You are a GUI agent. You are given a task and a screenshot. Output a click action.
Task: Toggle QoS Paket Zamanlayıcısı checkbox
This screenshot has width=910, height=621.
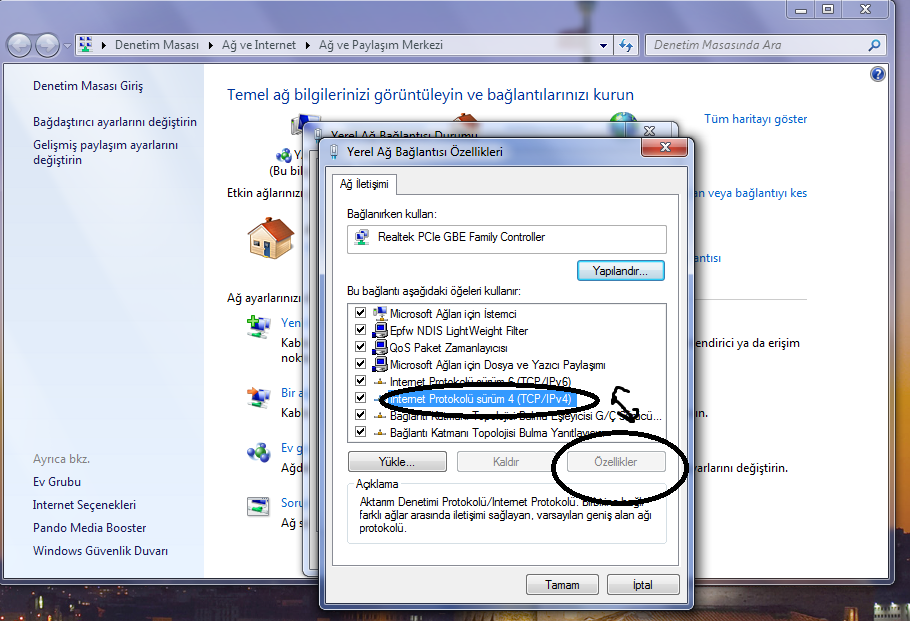(360, 346)
